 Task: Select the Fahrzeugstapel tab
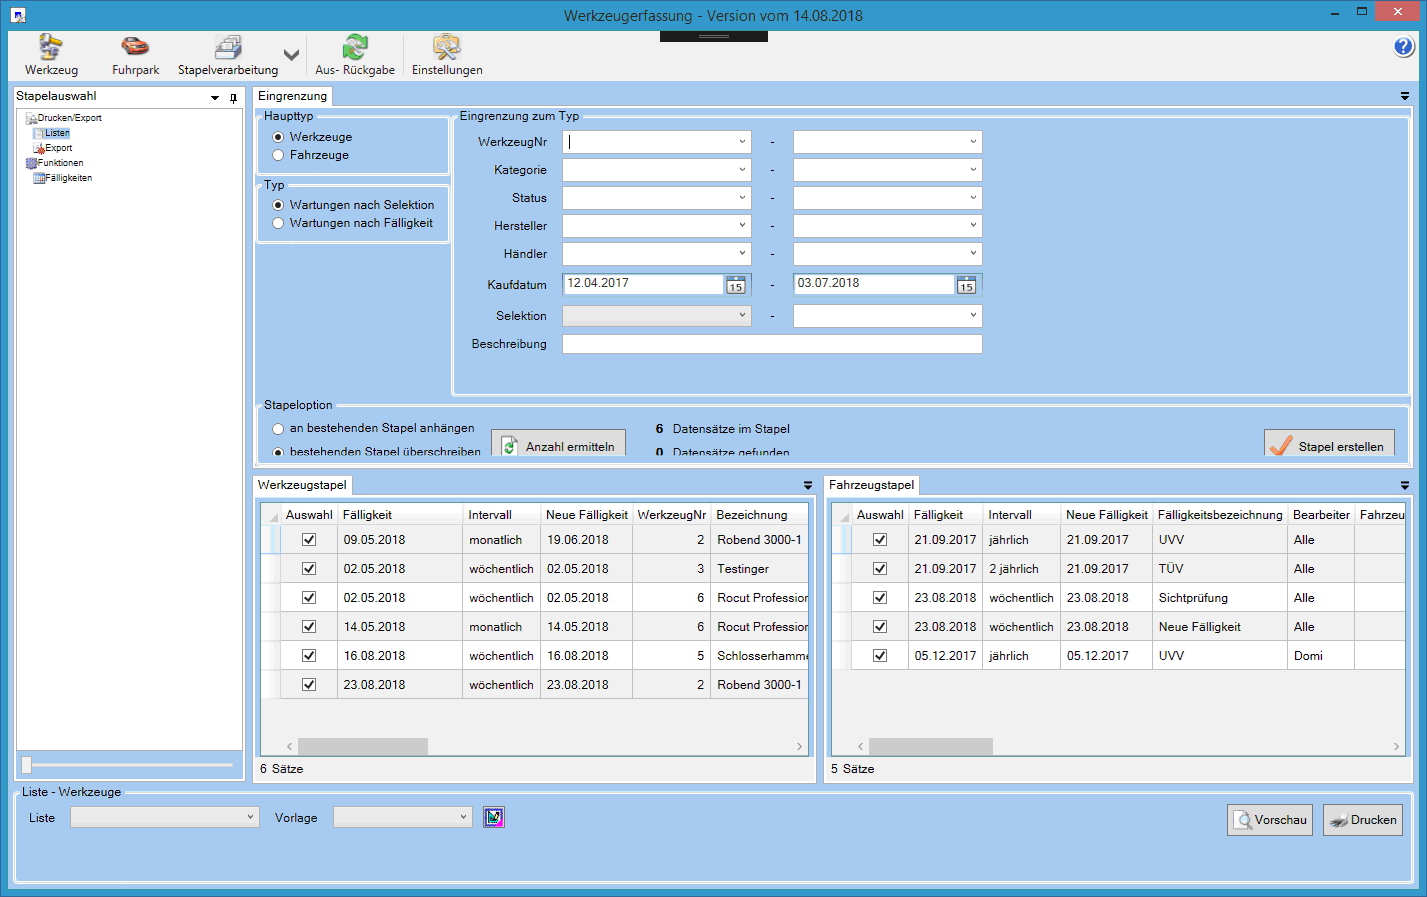871,485
